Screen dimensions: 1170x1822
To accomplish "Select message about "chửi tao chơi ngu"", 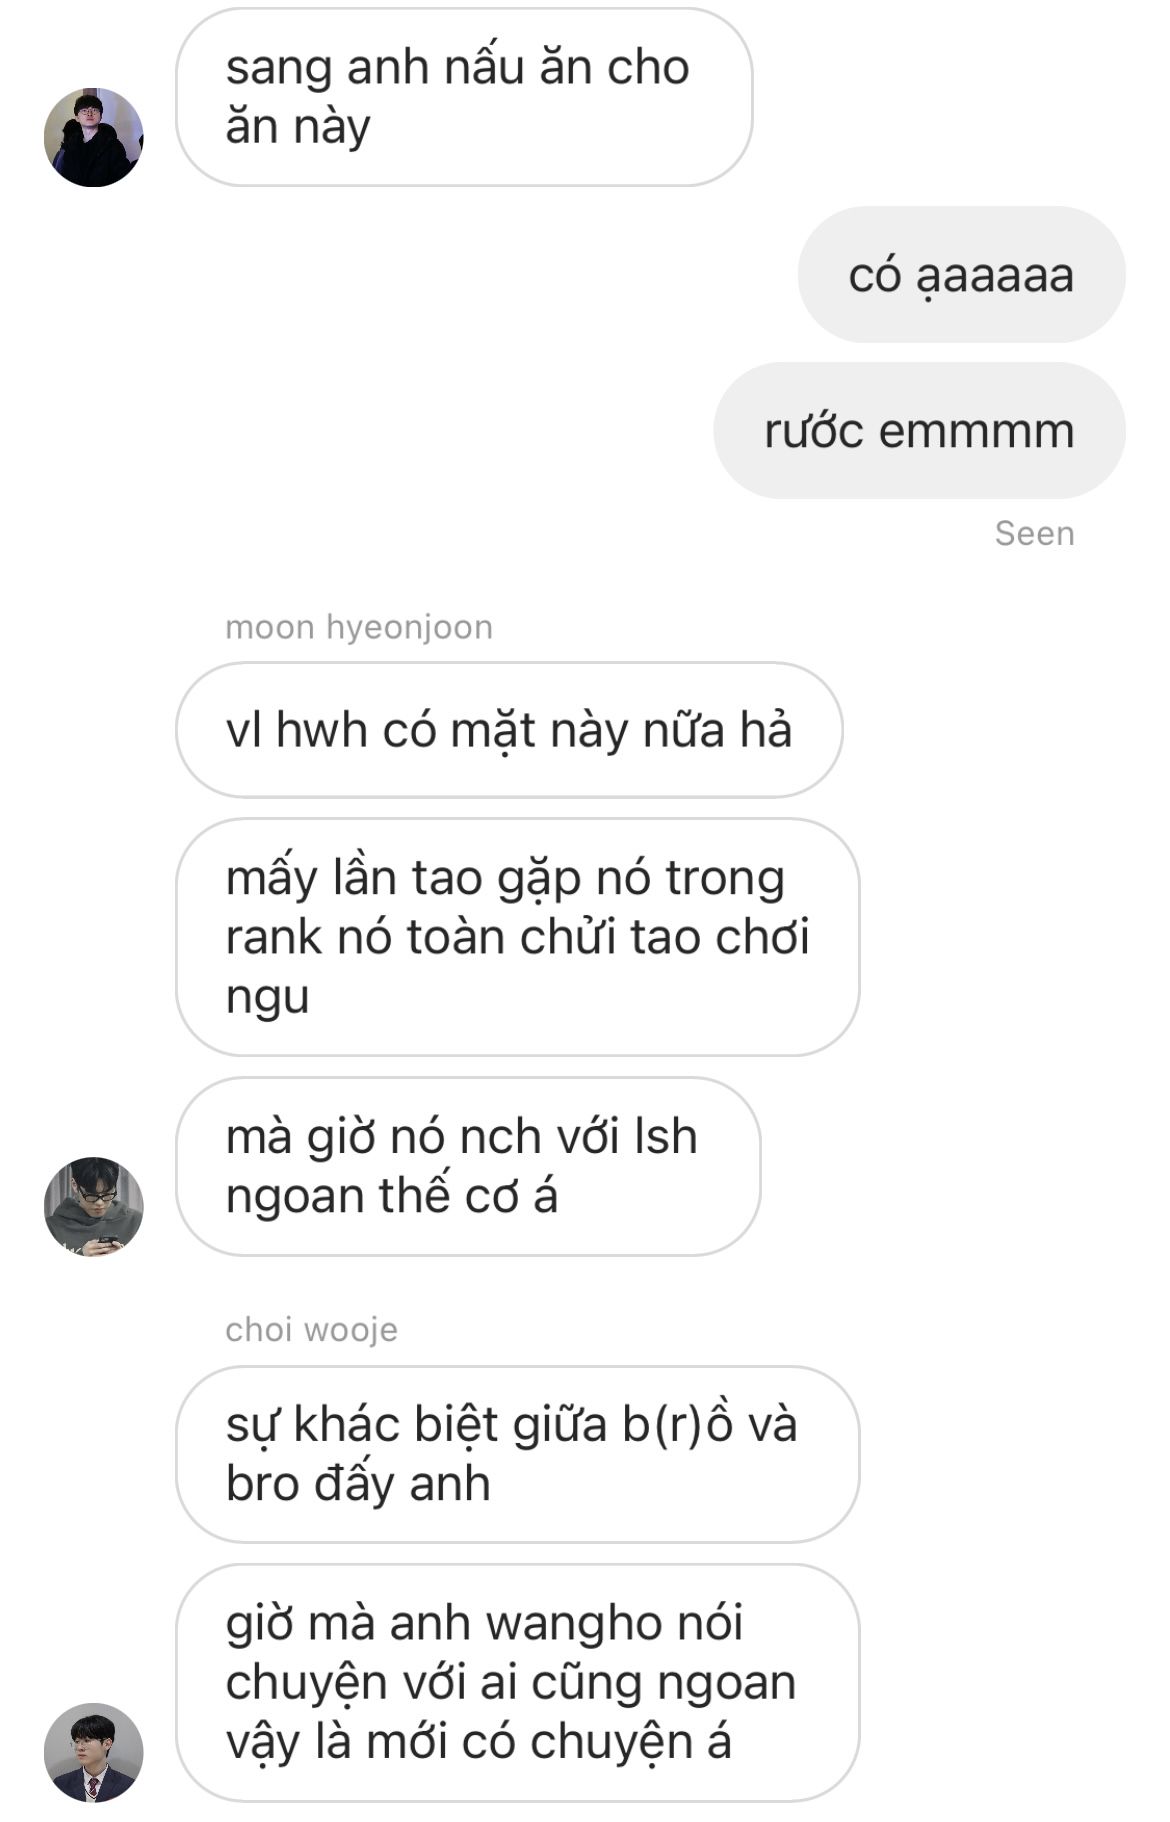I will [517, 937].
